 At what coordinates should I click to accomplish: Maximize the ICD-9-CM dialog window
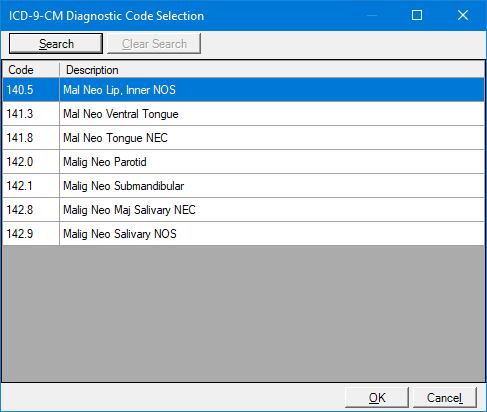coord(417,15)
